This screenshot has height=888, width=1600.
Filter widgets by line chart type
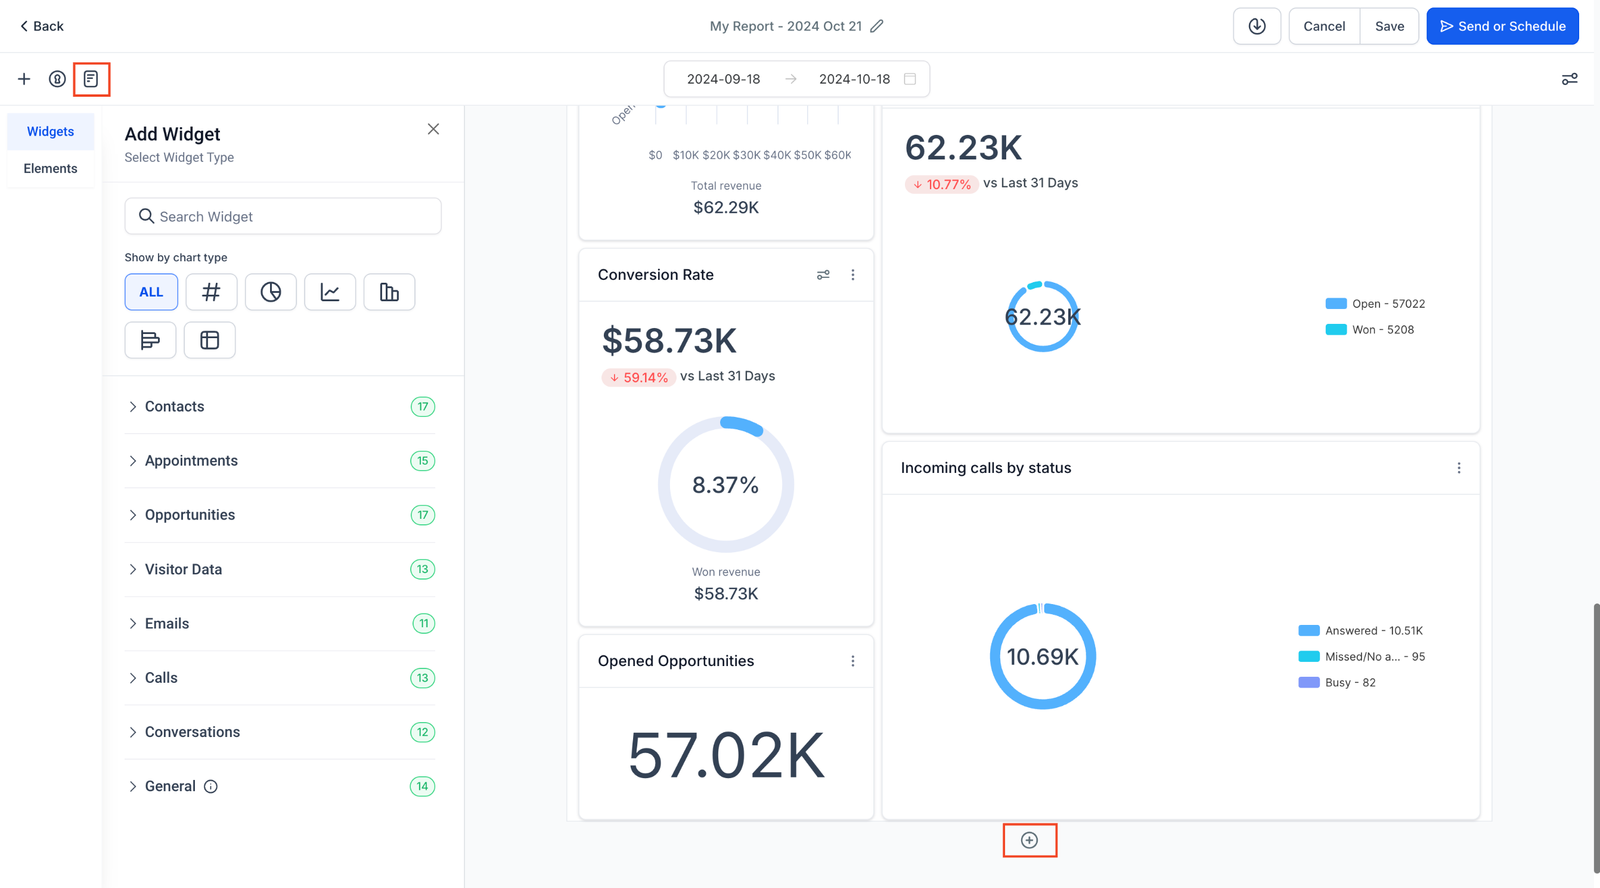point(330,292)
